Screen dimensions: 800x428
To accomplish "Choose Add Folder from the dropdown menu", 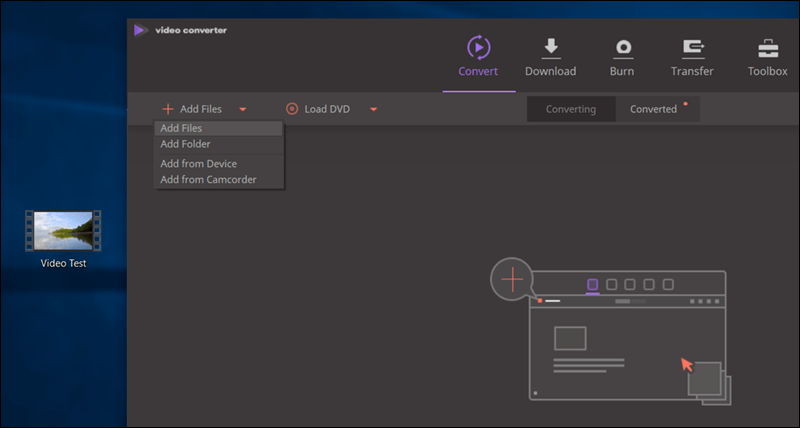I will click(x=218, y=144).
